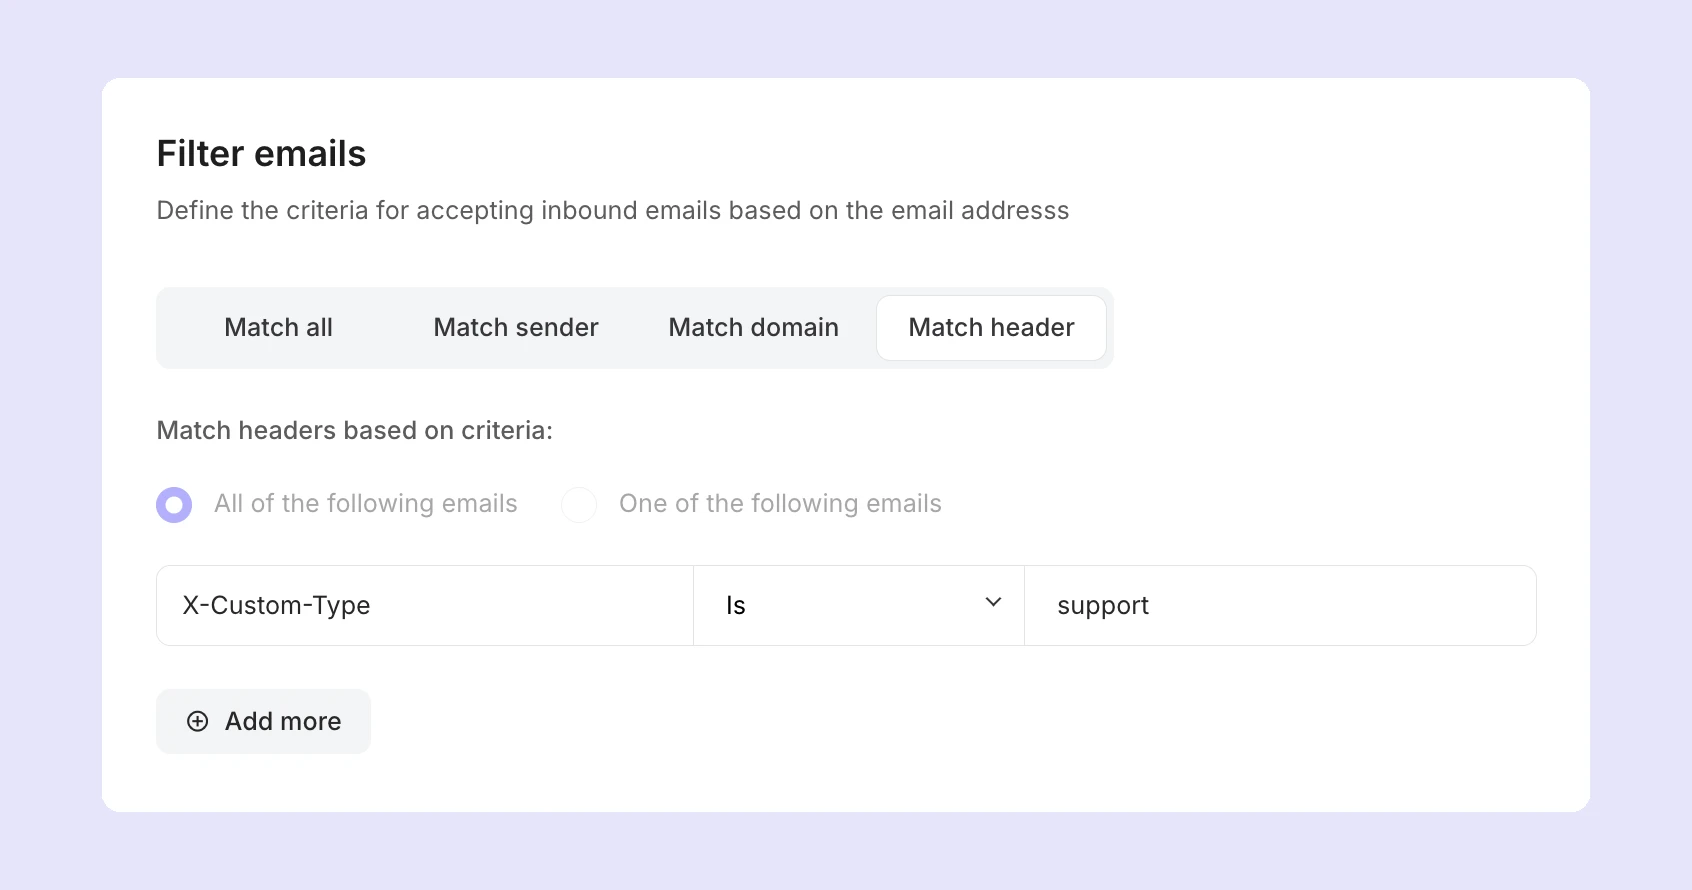
Task: Switch to the Match all tab
Action: (x=278, y=327)
